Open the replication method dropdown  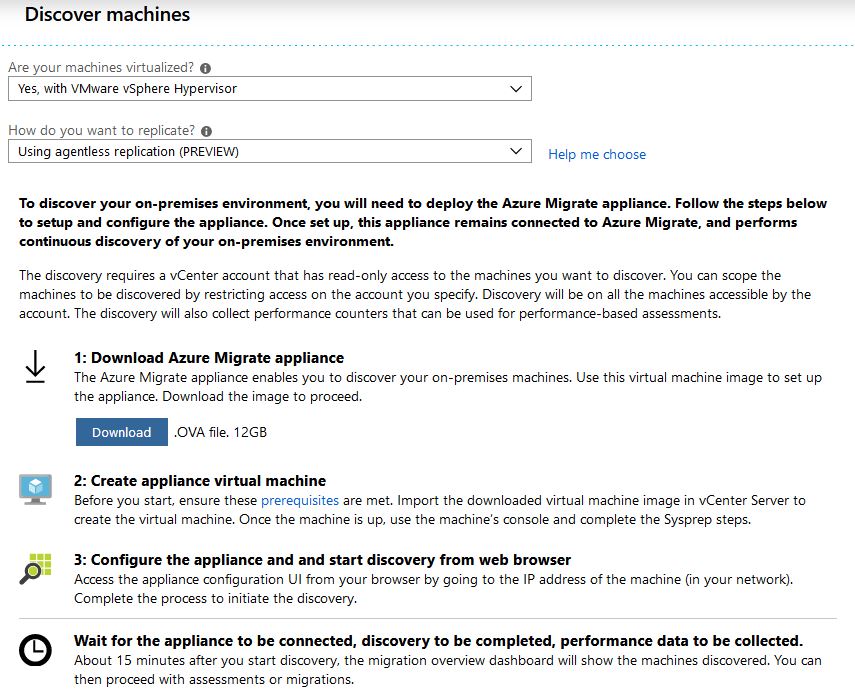pyautogui.click(x=270, y=152)
